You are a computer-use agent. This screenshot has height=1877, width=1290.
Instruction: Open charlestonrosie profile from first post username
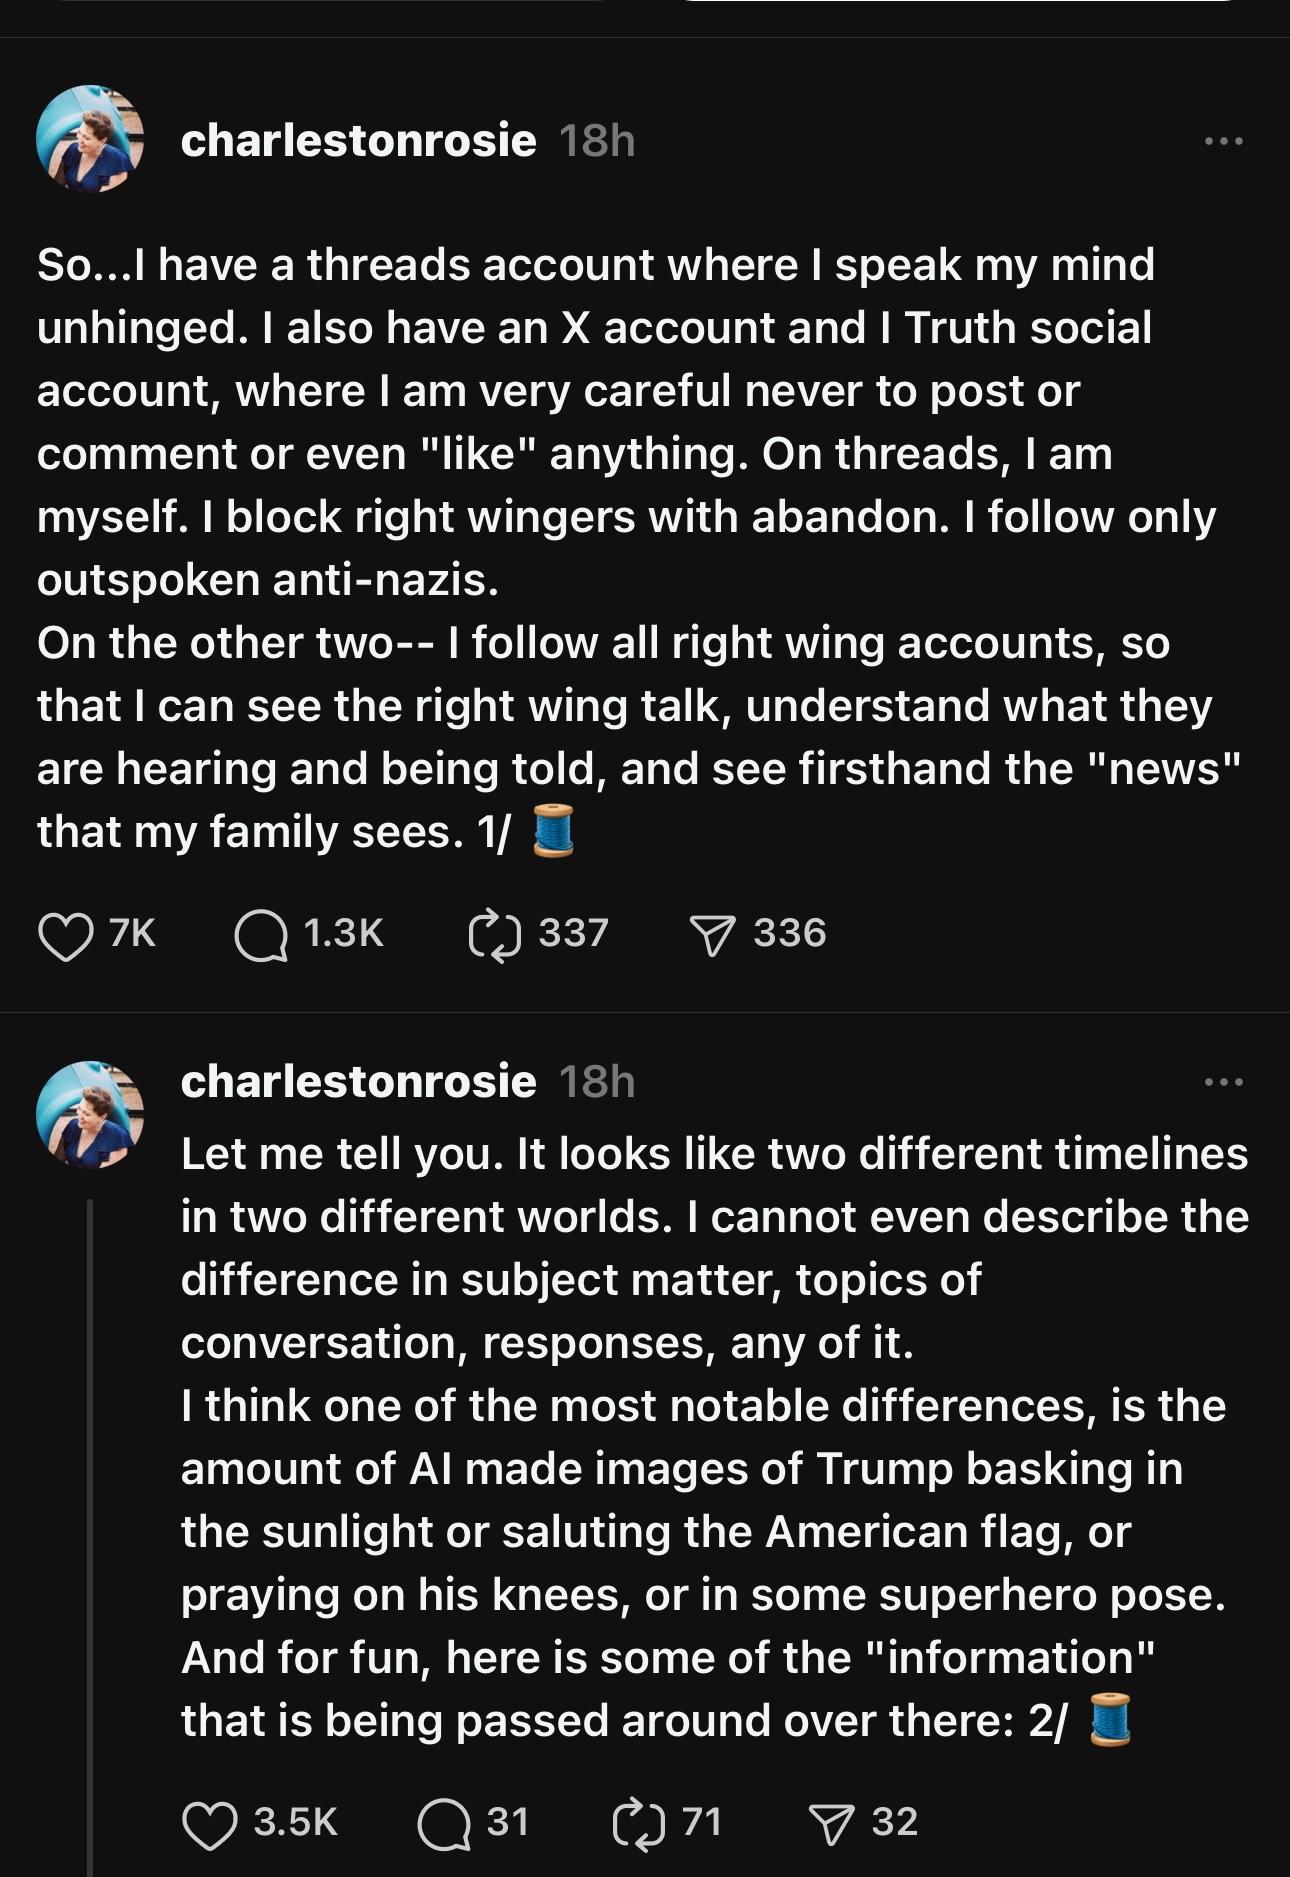[358, 140]
